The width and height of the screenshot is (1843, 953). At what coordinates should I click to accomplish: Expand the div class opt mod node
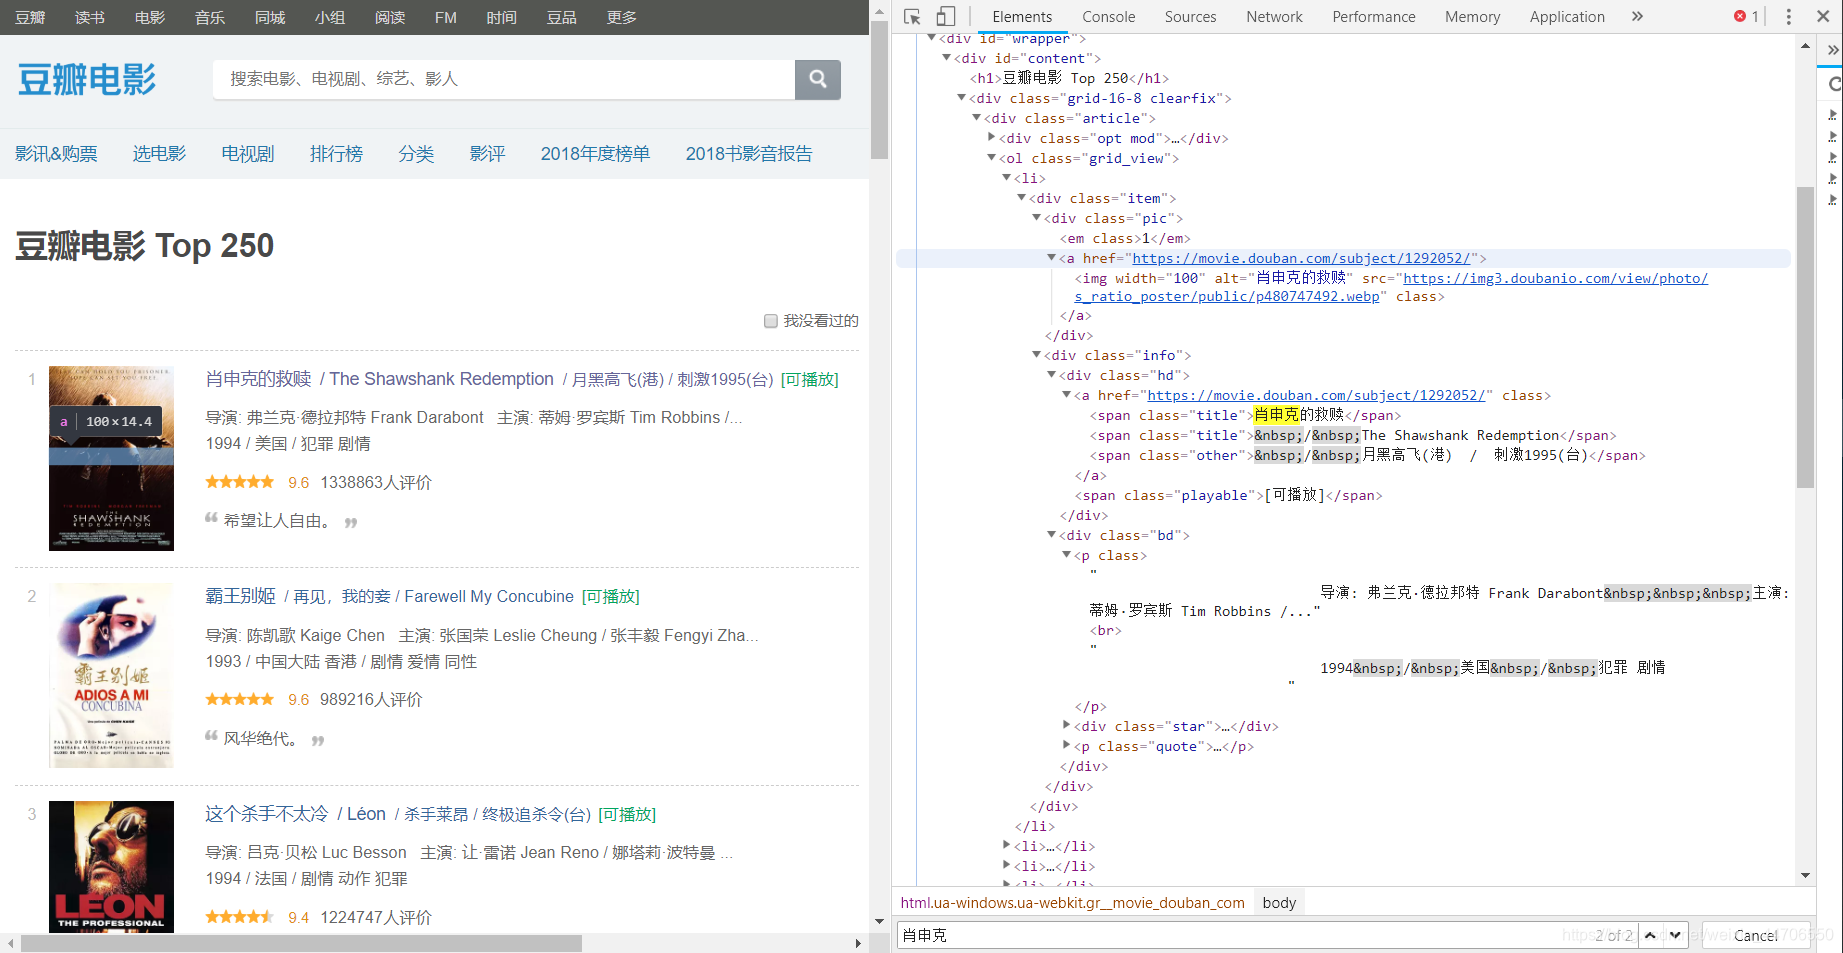tap(991, 138)
